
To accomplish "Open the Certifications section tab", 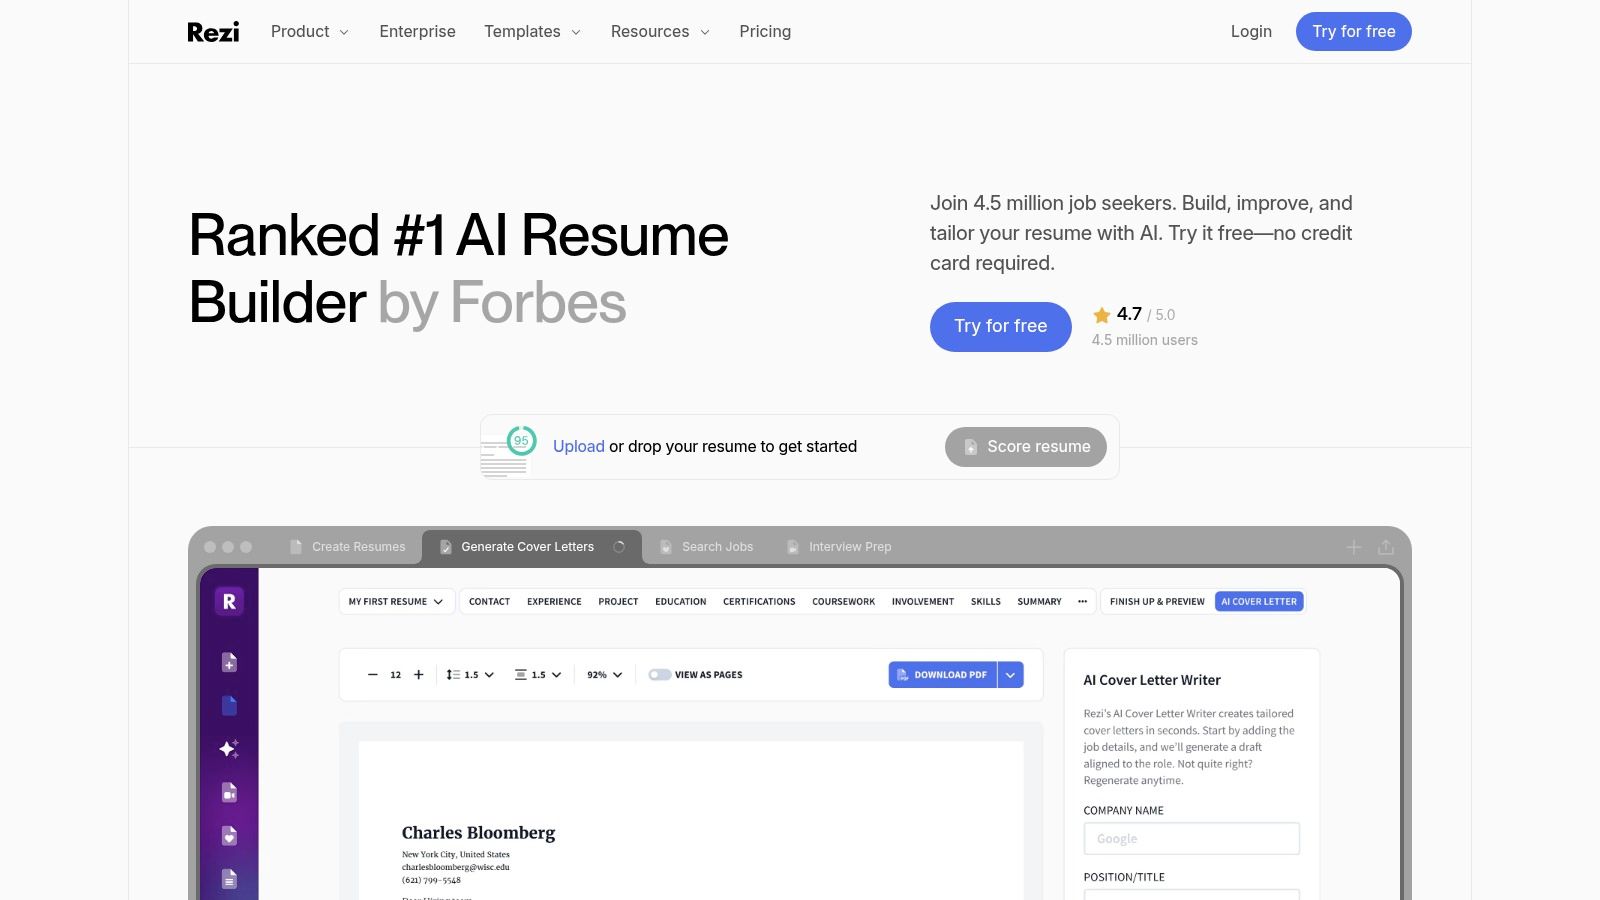I will [759, 602].
